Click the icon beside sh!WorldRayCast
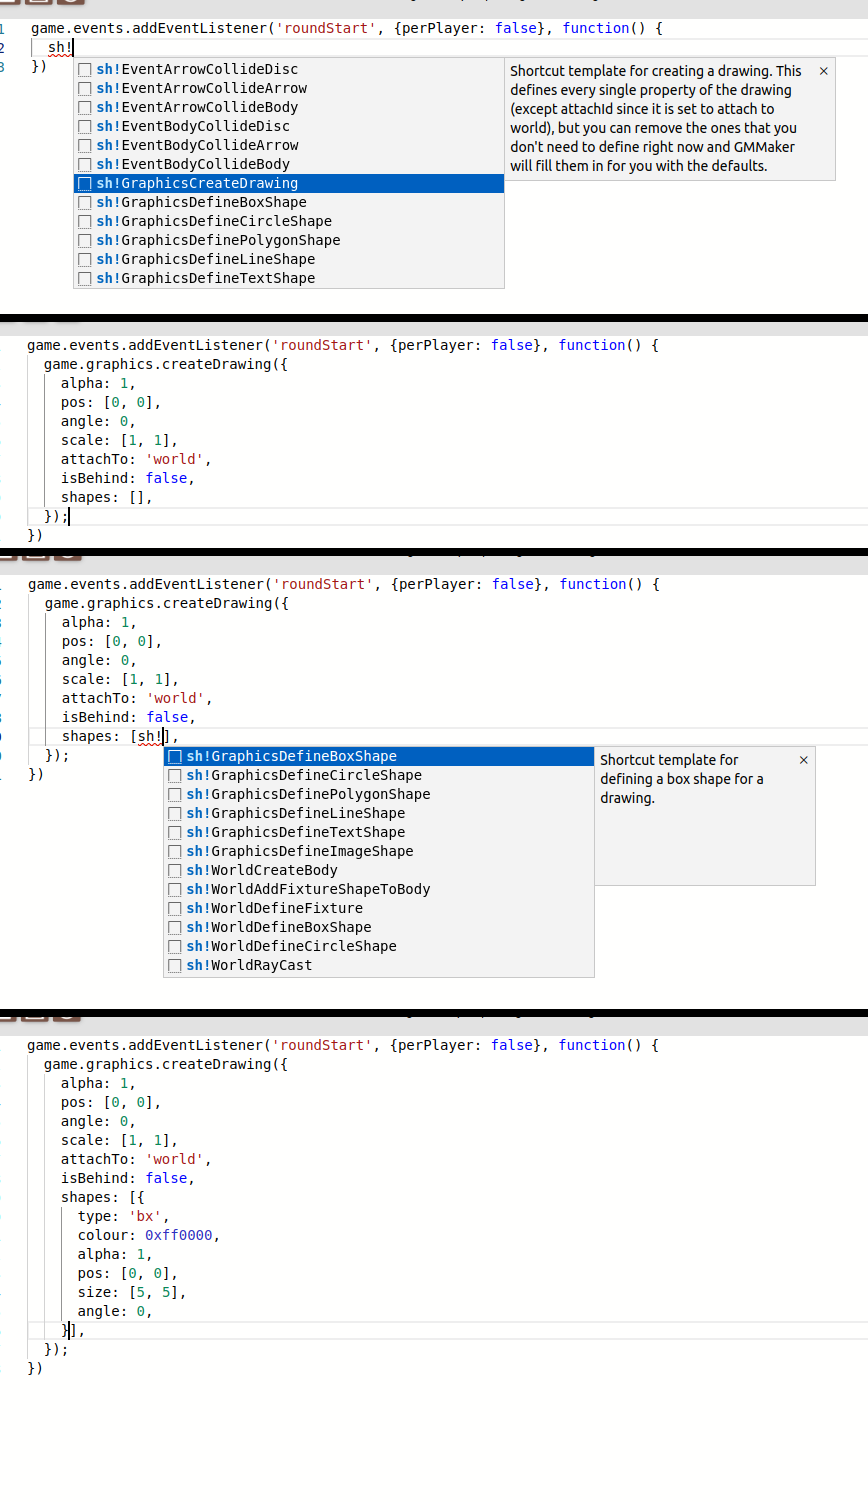The height and width of the screenshot is (1502, 868). click(x=175, y=966)
